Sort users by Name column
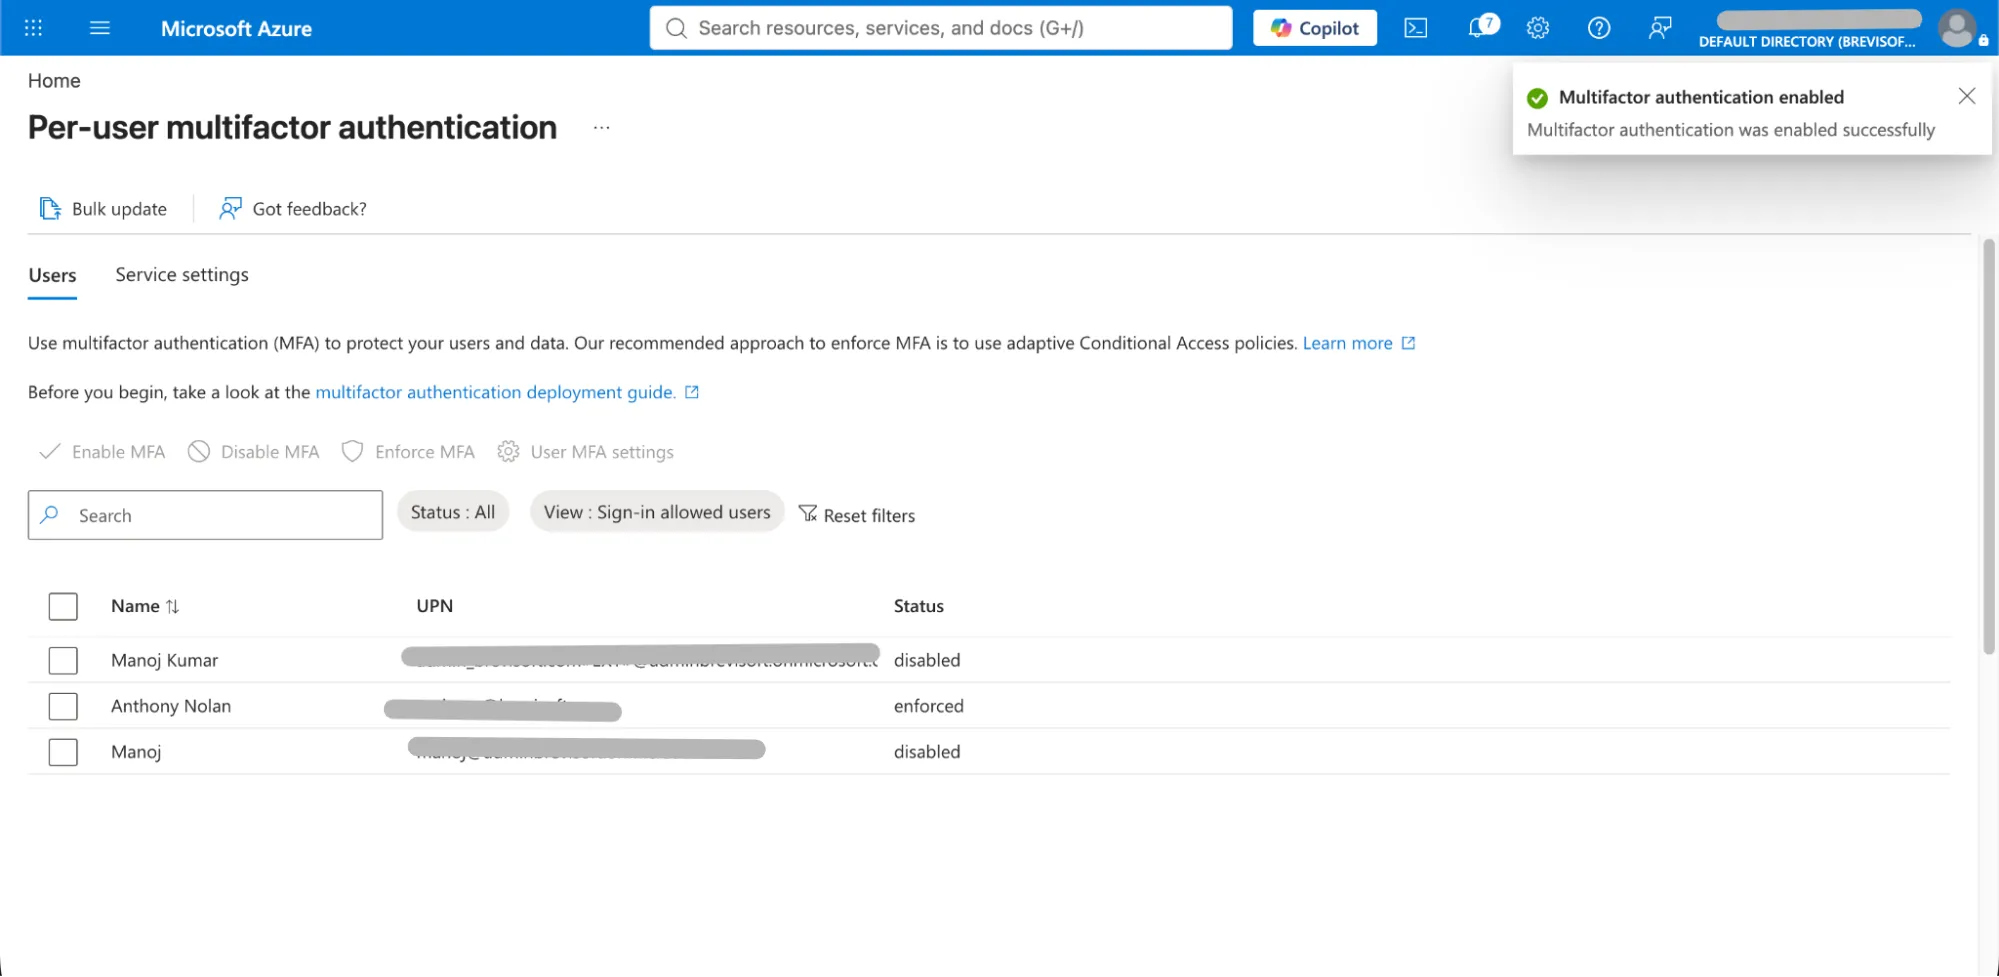This screenshot has height=977, width=1999. [145, 606]
